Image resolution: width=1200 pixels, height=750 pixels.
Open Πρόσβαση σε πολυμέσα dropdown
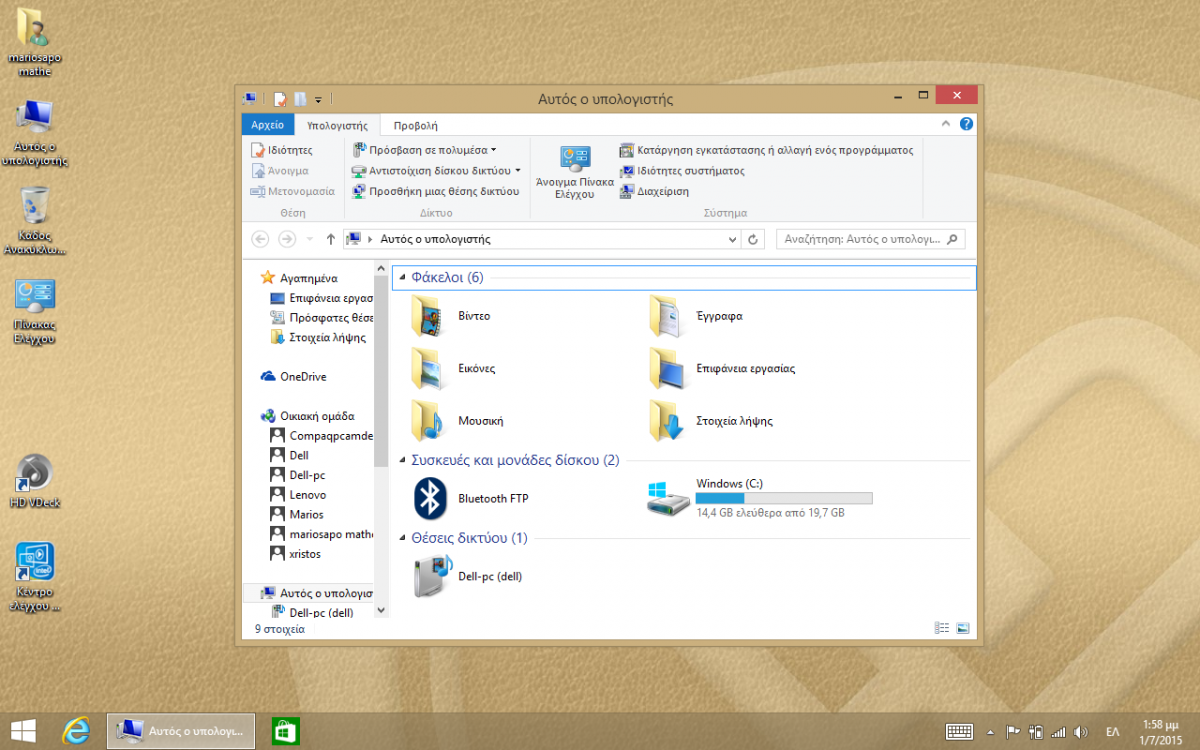click(423, 150)
